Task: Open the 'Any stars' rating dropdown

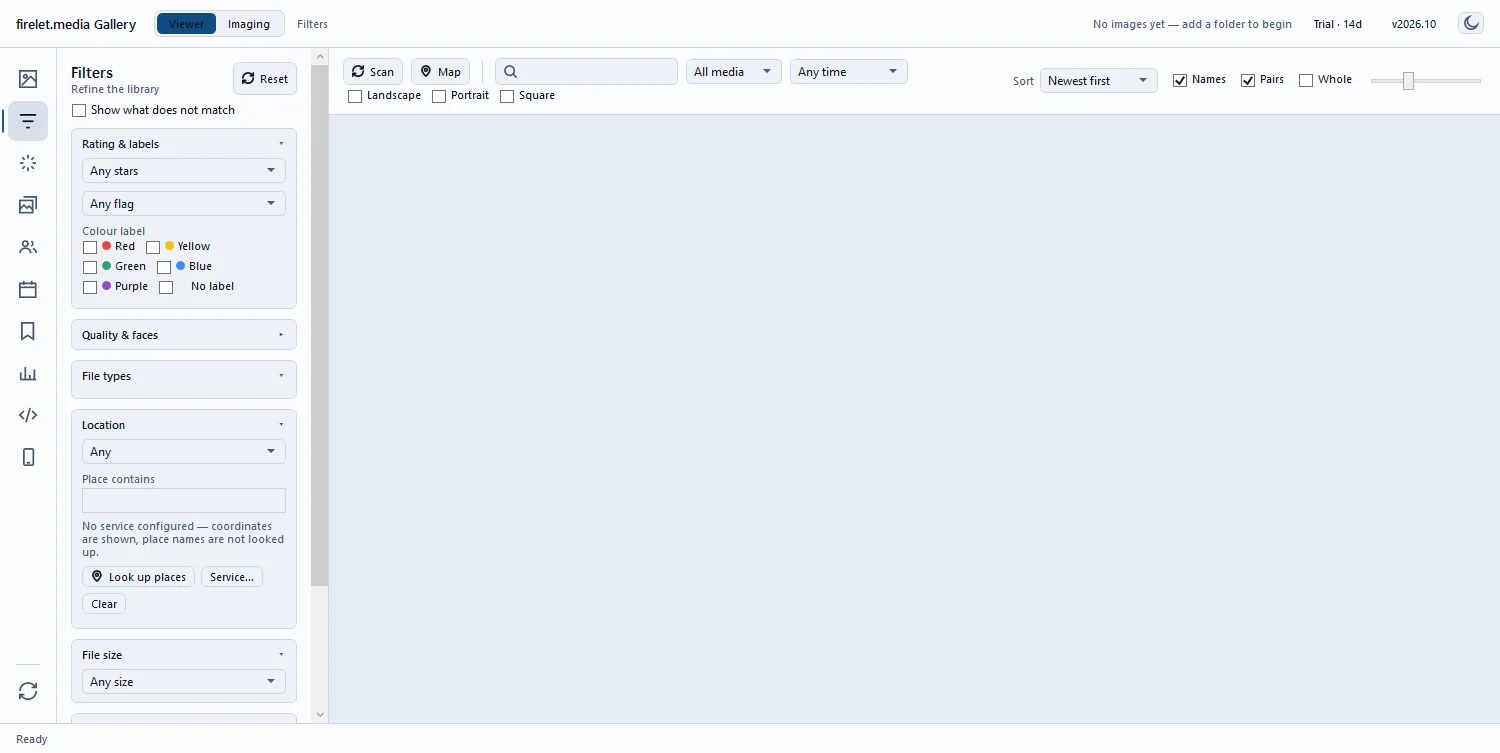Action: [184, 171]
